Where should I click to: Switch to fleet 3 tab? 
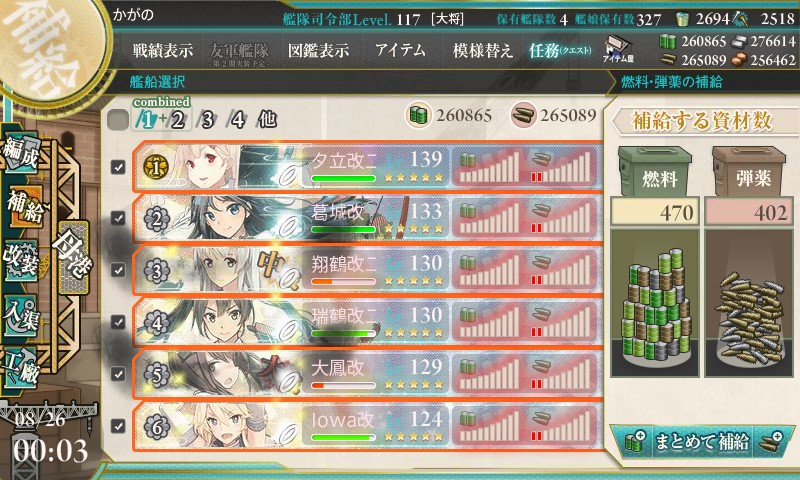(x=207, y=120)
